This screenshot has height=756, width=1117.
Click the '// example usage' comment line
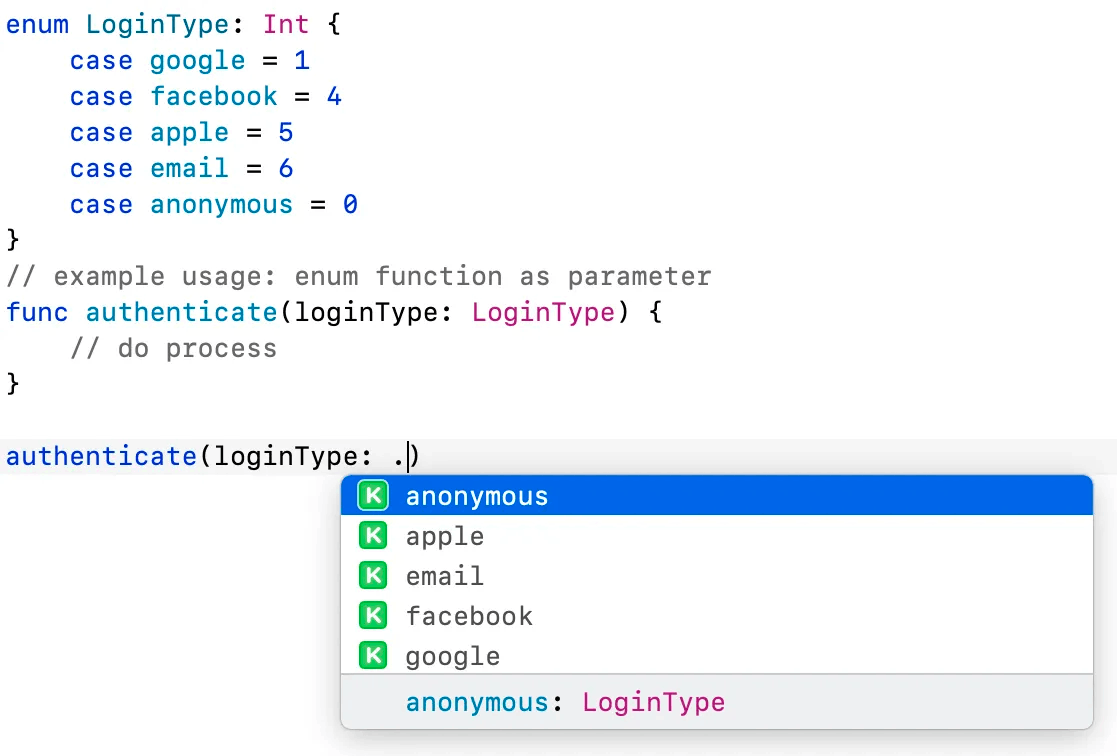tap(359, 276)
